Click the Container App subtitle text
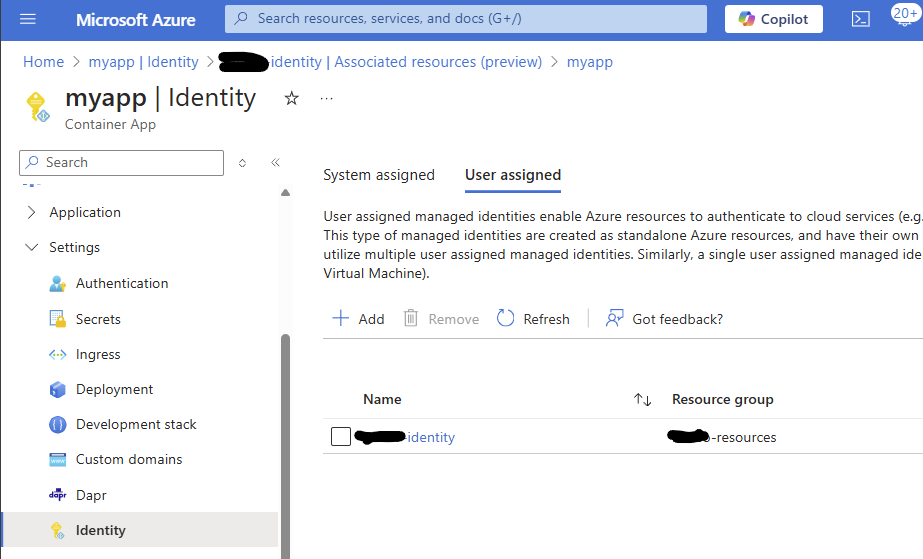The height and width of the screenshot is (559, 923). click(x=110, y=125)
